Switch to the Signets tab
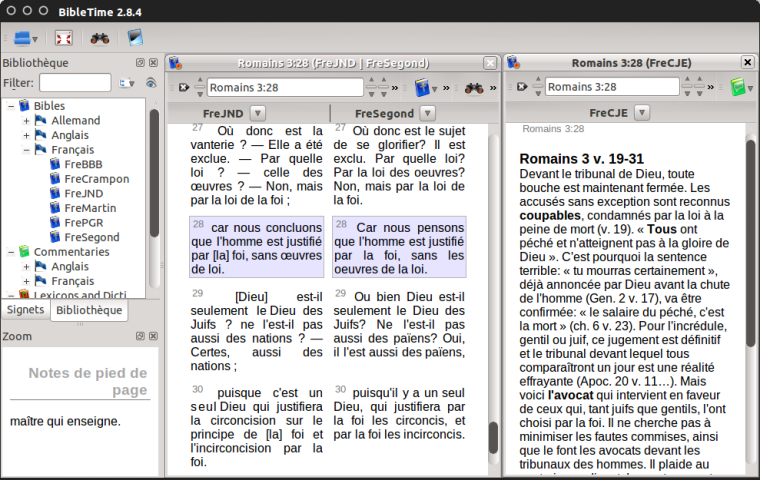Image resolution: width=760 pixels, height=480 pixels. pyautogui.click(x=26, y=310)
